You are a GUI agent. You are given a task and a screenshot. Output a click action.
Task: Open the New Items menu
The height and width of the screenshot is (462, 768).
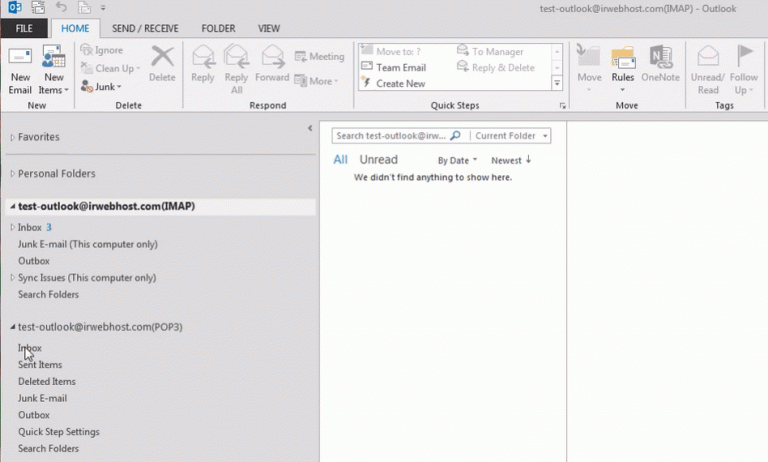coord(53,70)
